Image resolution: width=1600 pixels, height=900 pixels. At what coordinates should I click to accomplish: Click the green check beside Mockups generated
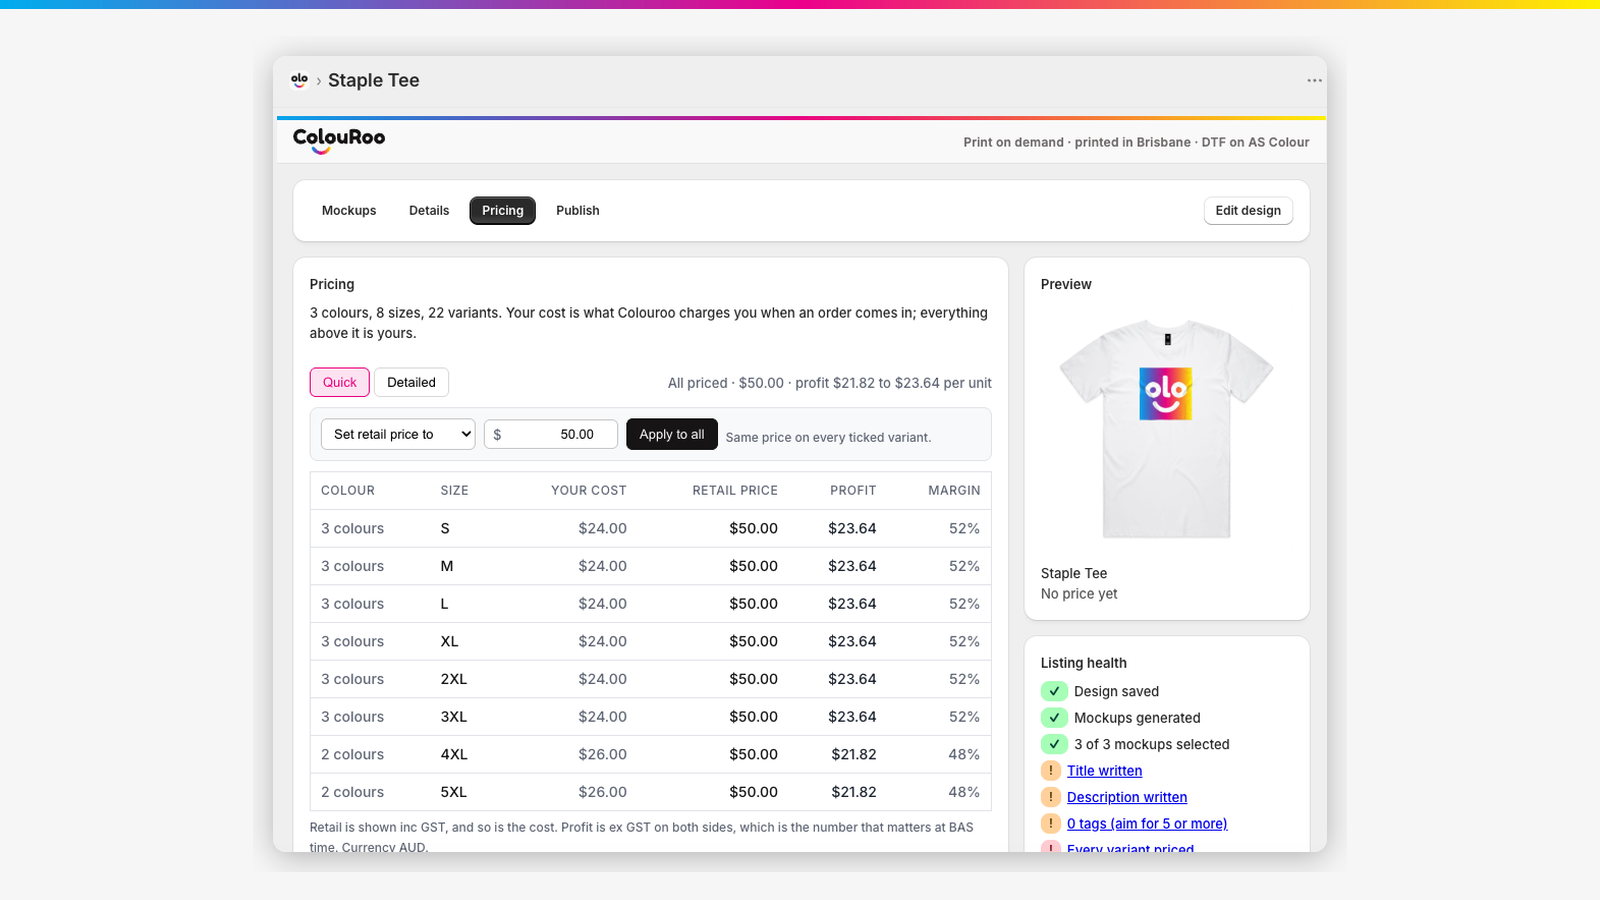1054,718
